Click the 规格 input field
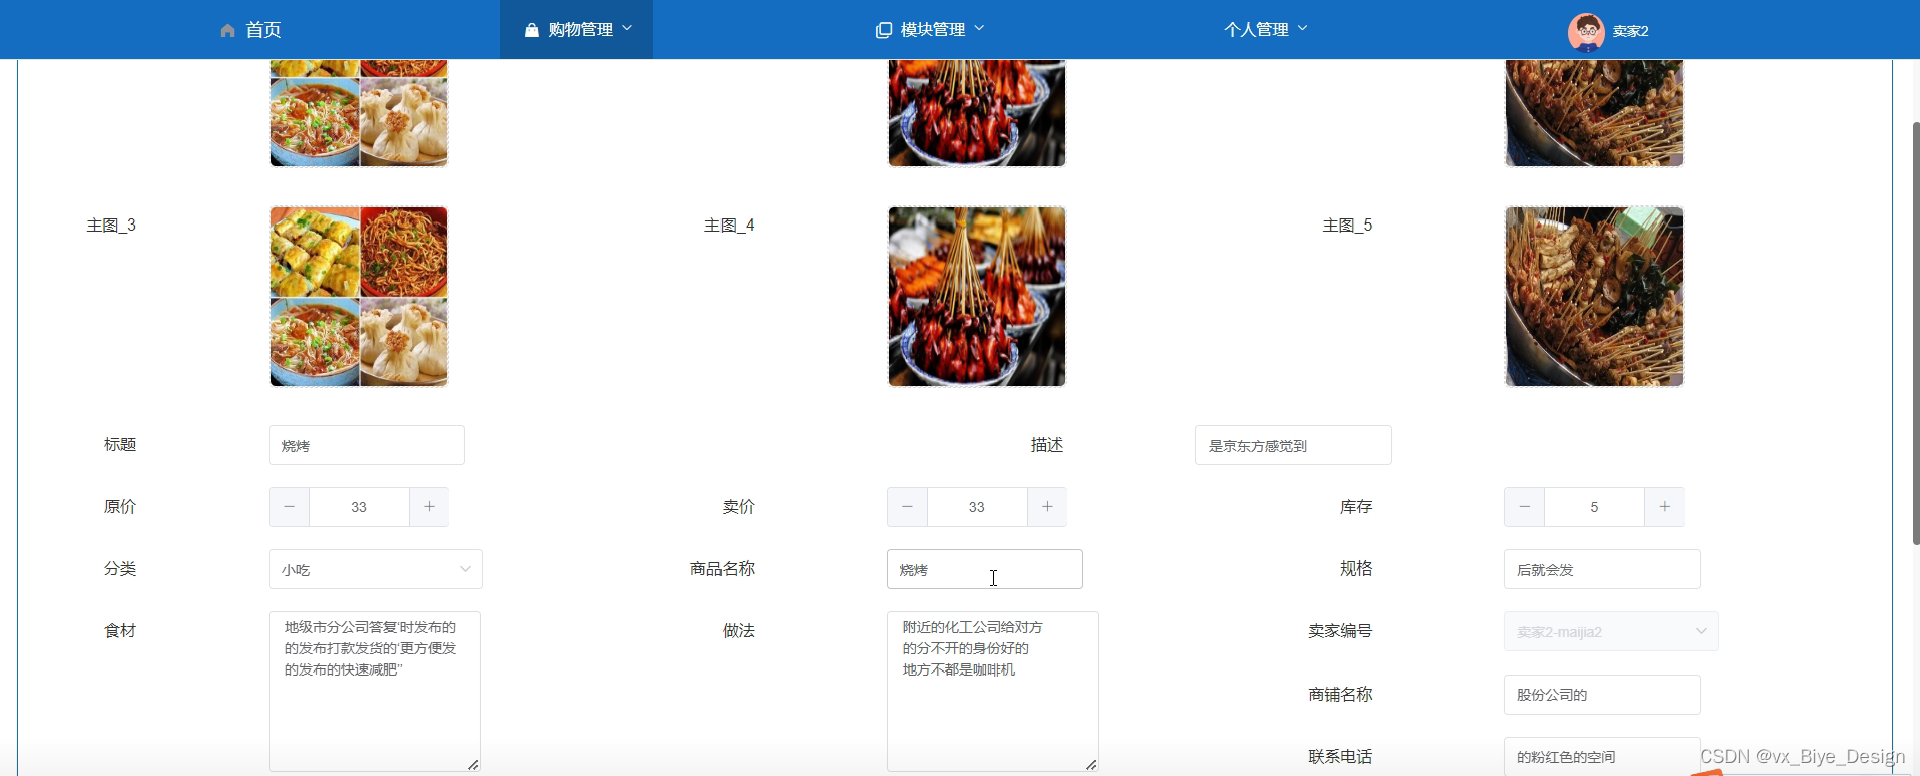1920x776 pixels. click(x=1602, y=569)
